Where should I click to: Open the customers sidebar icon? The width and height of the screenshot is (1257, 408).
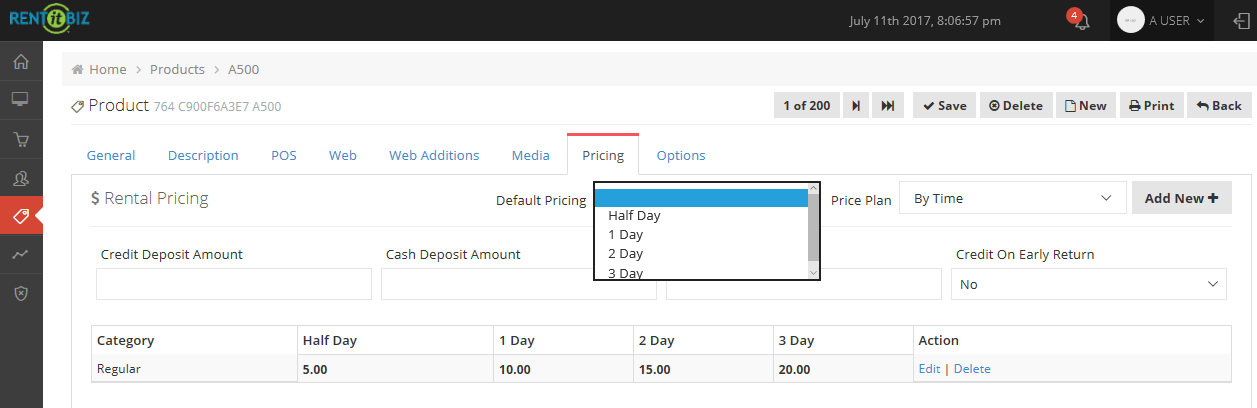[x=20, y=178]
